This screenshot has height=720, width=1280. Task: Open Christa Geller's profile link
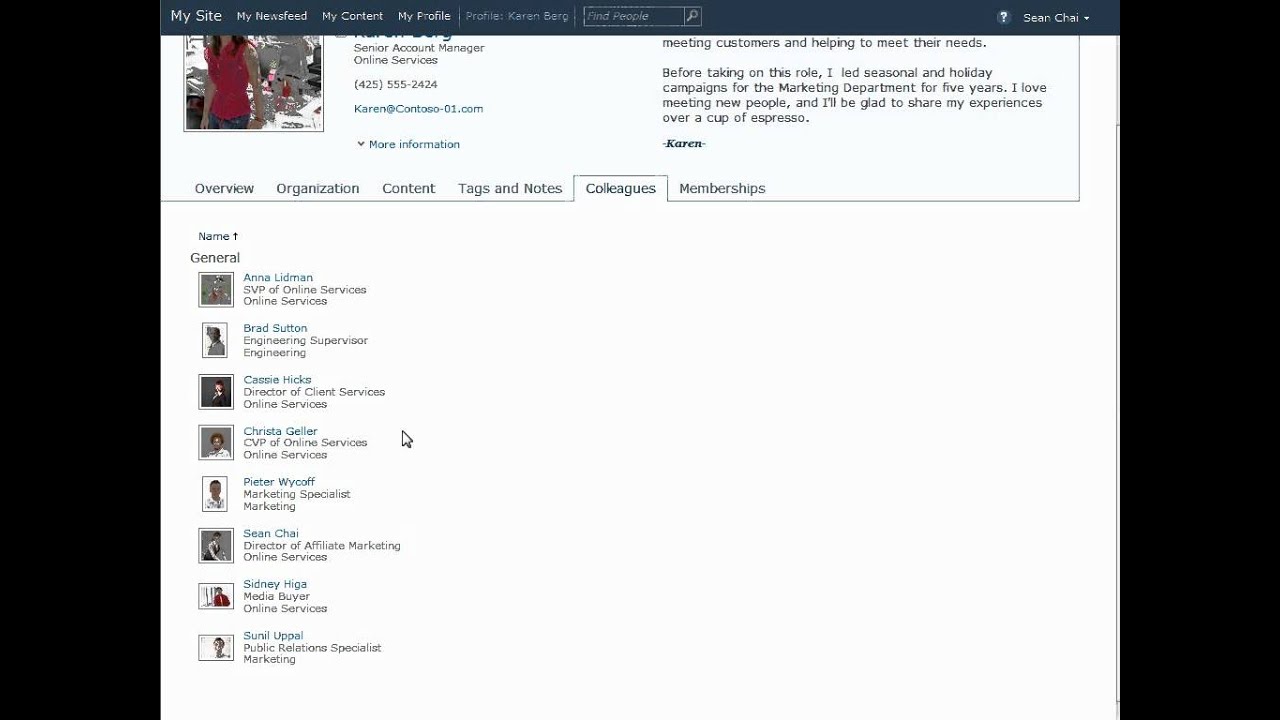coord(280,431)
